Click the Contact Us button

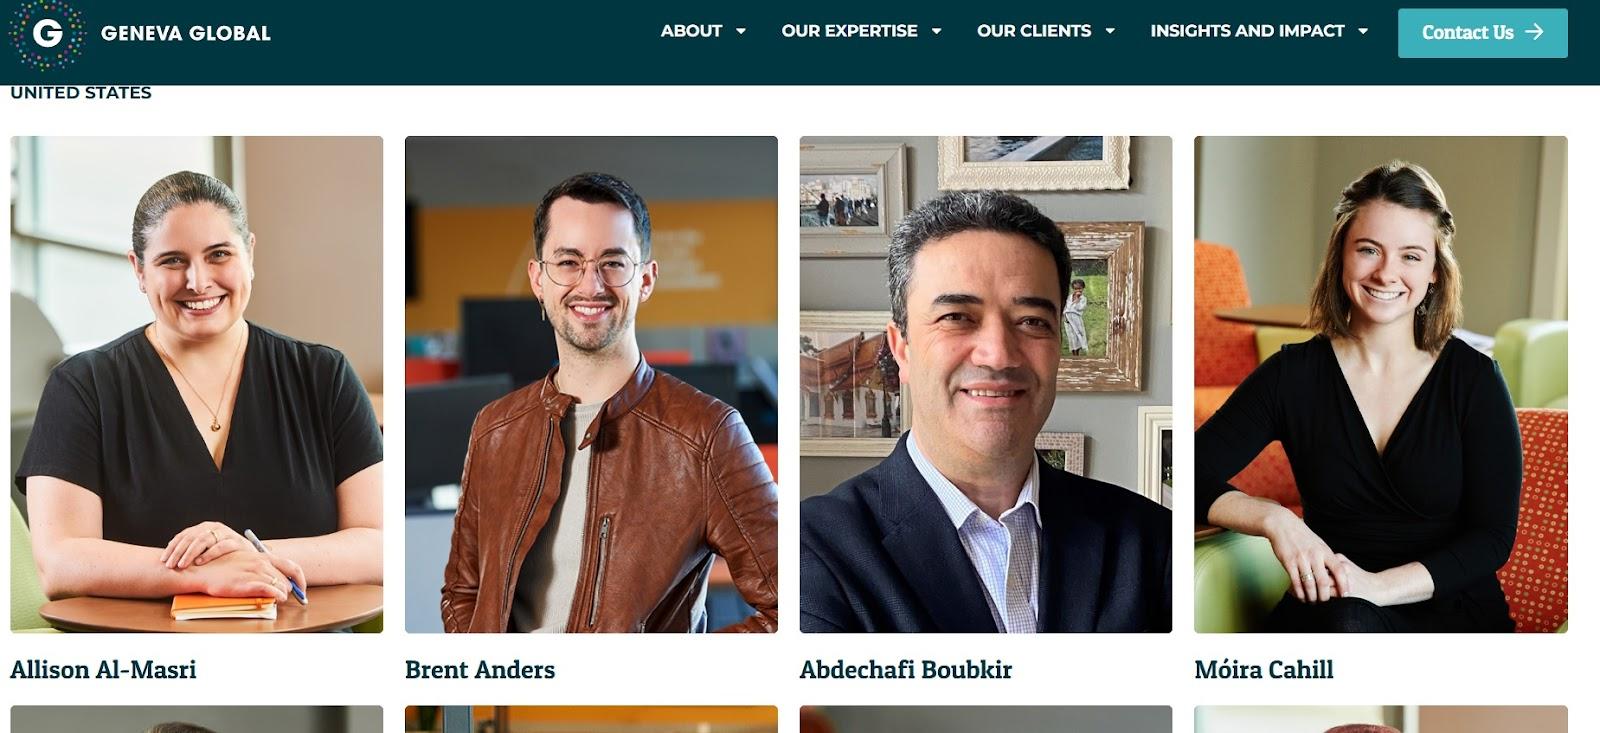1482,32
